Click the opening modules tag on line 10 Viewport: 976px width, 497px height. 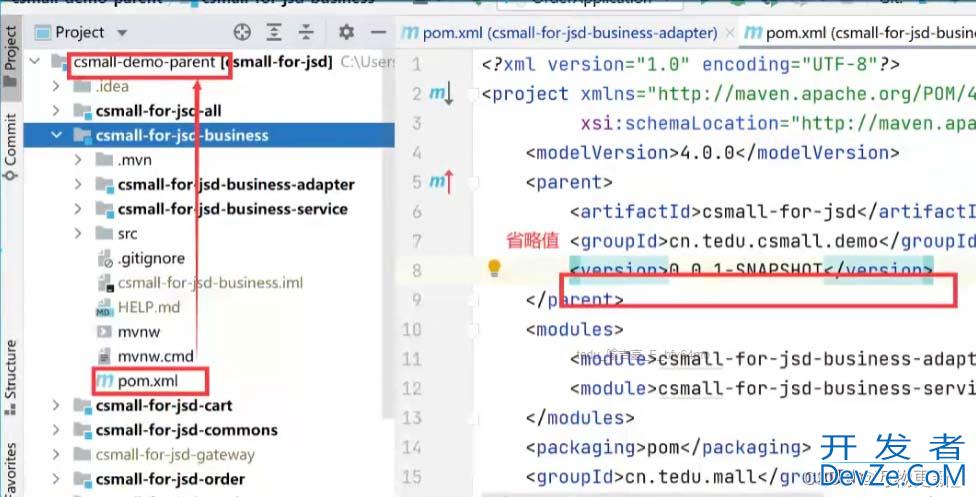pyautogui.click(x=575, y=329)
